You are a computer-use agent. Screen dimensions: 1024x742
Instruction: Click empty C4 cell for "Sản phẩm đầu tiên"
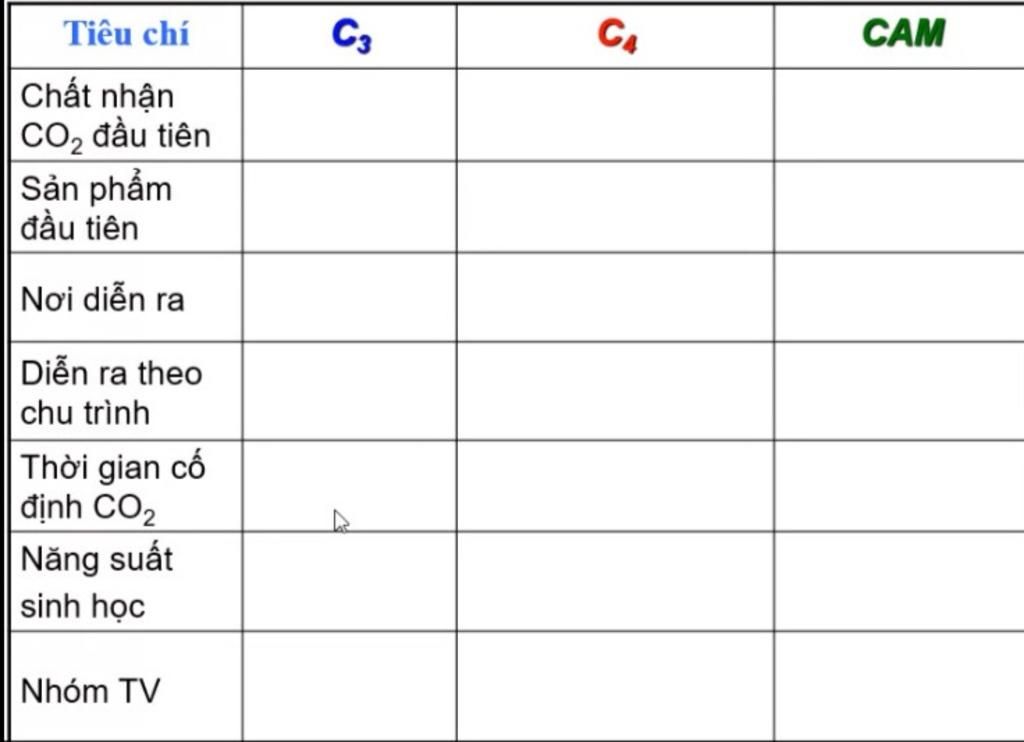pyautogui.click(x=615, y=207)
